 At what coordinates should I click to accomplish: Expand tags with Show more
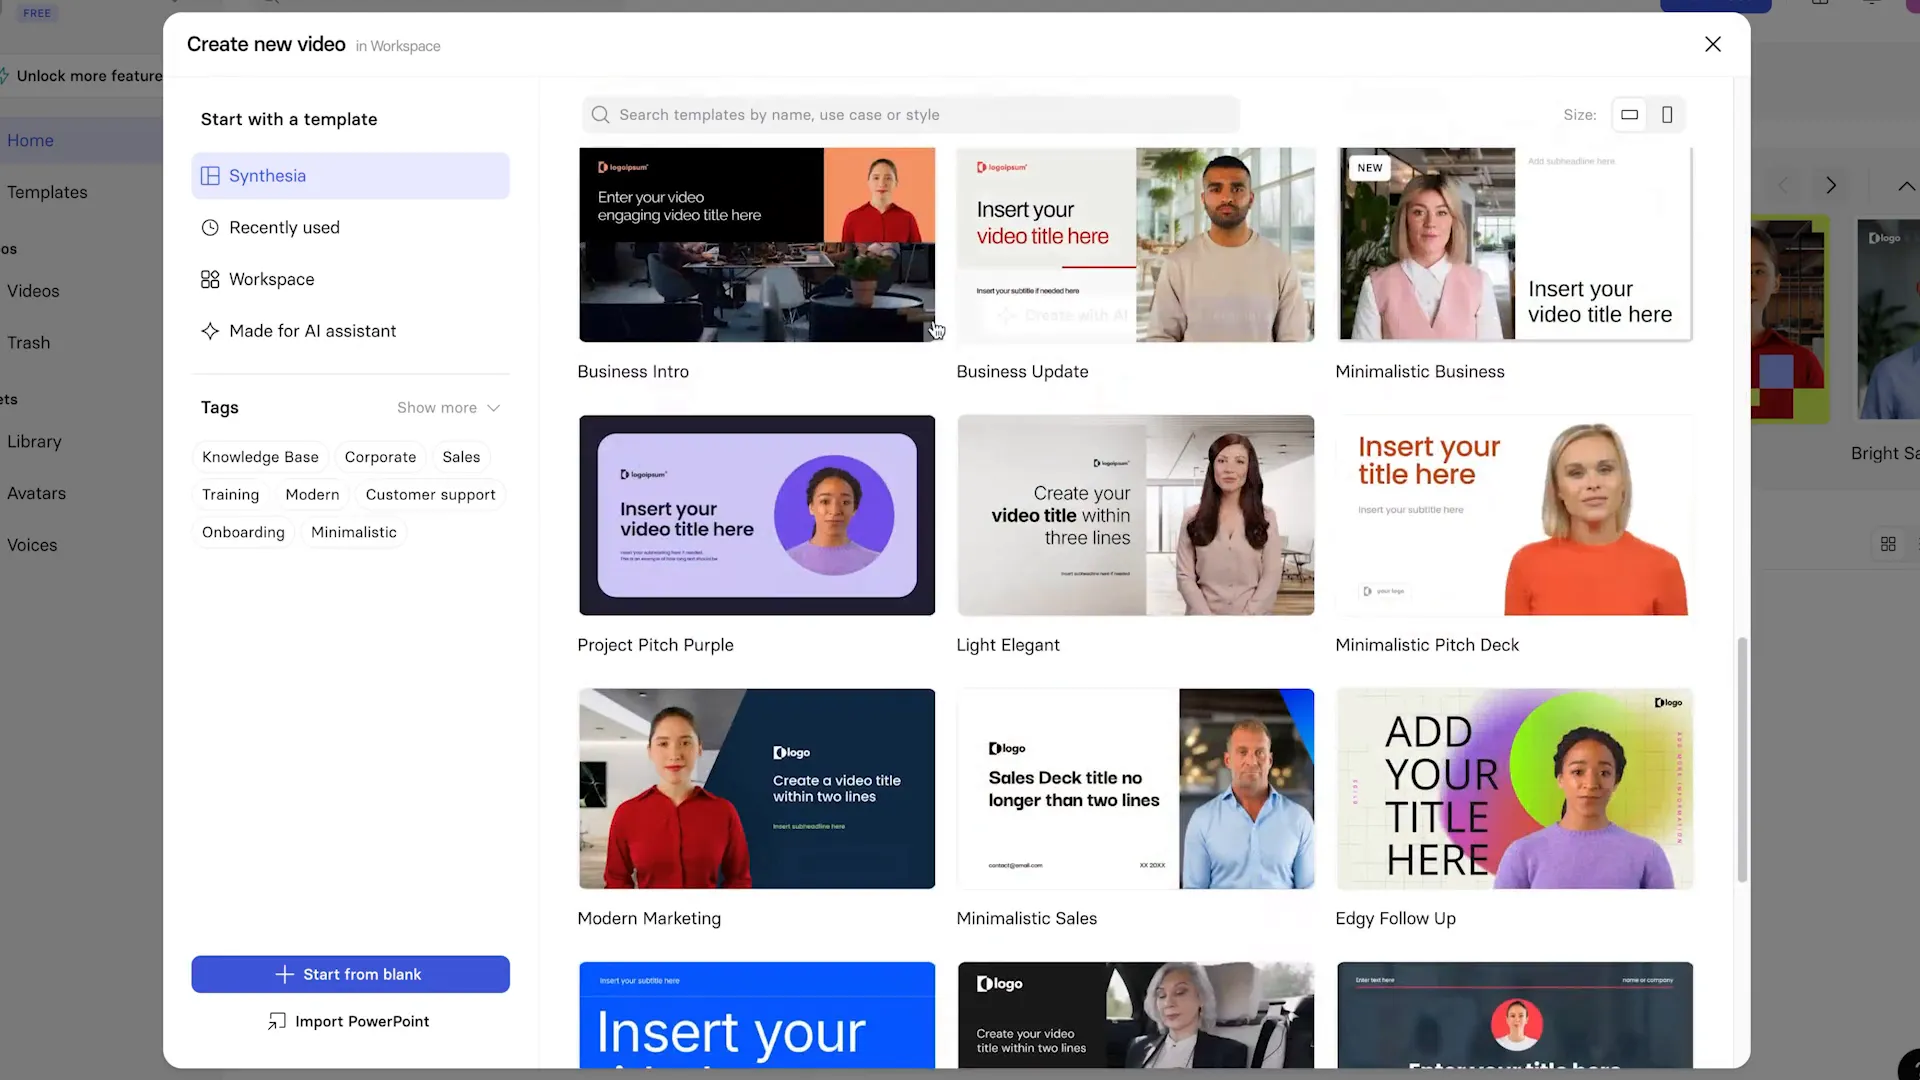click(448, 408)
